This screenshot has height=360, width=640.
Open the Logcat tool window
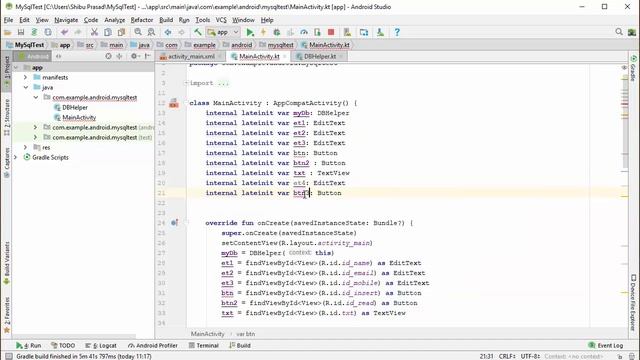tap(101, 345)
